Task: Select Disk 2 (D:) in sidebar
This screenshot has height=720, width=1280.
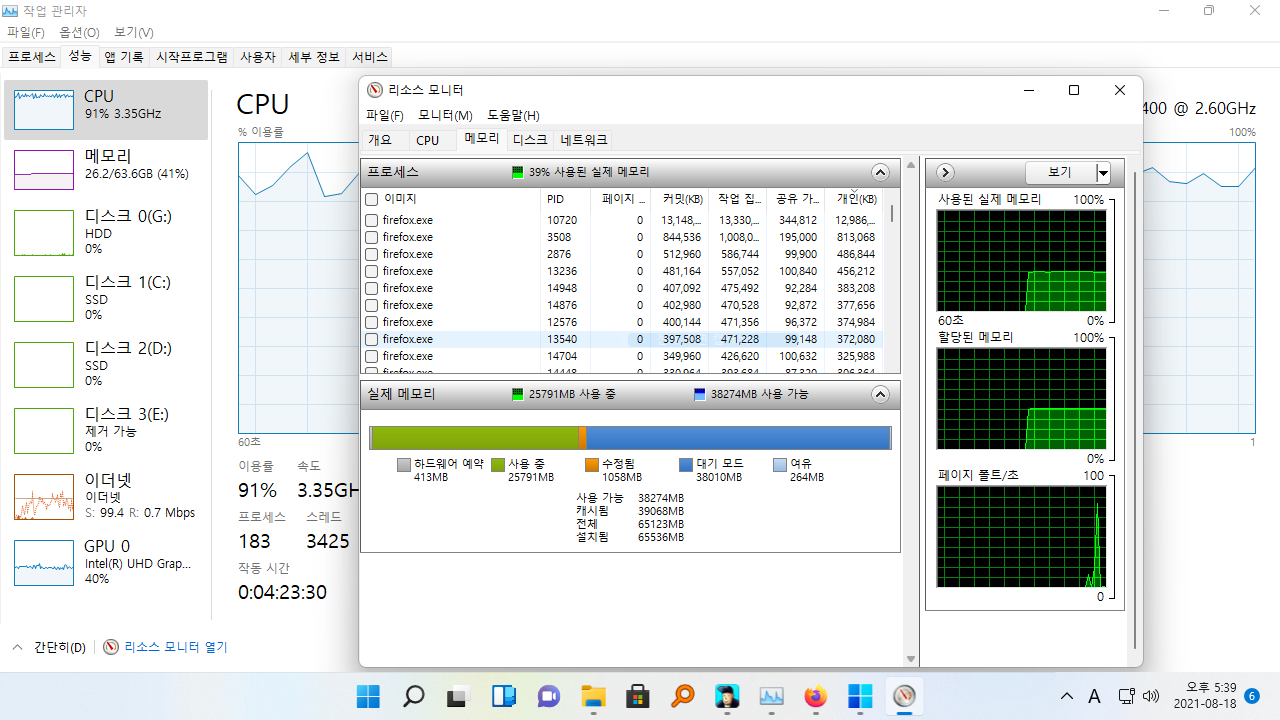Action: tap(106, 363)
